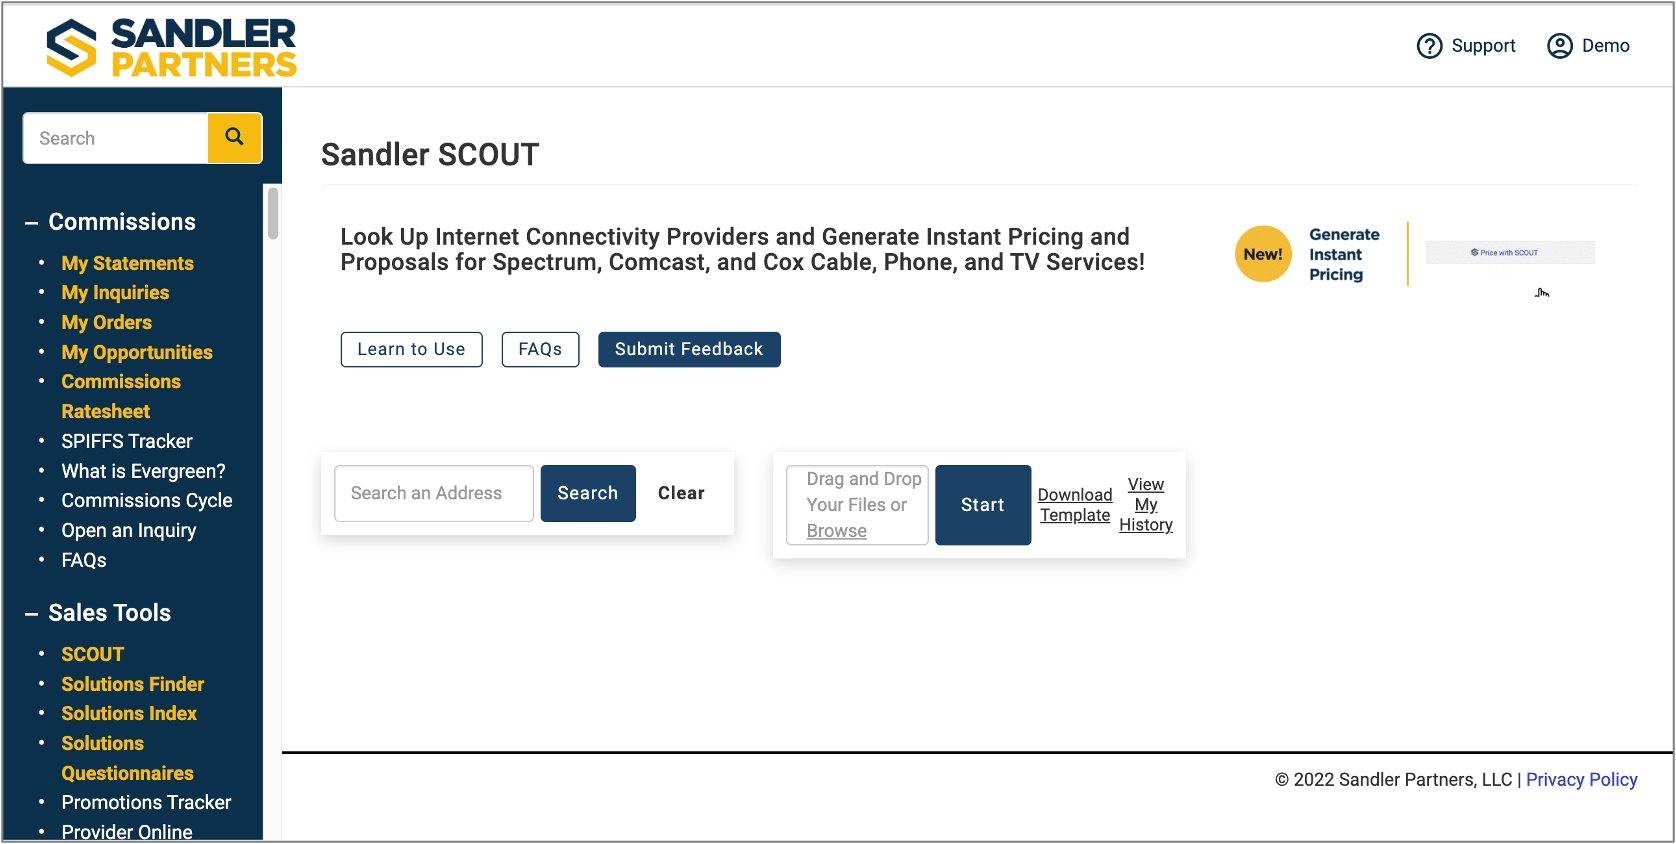Collapse the Commissions sidebar section
Viewport: 1676px width, 844px height.
tap(32, 223)
